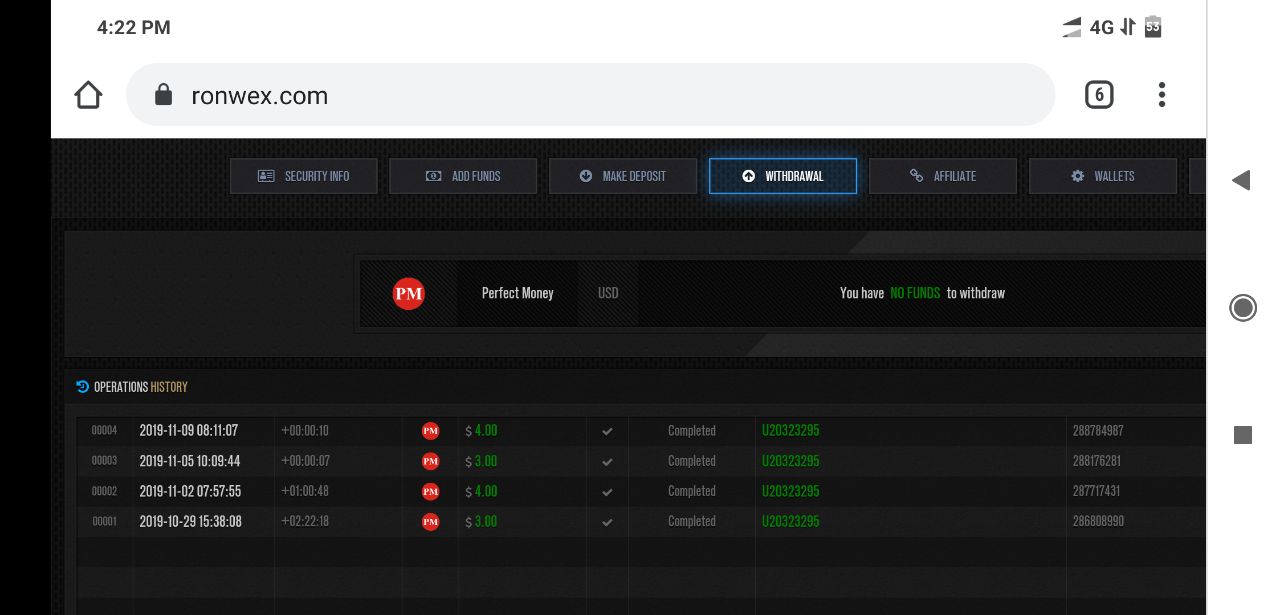Click the duration +01:00:48
Screen dimensions: 1280x615
[305, 491]
